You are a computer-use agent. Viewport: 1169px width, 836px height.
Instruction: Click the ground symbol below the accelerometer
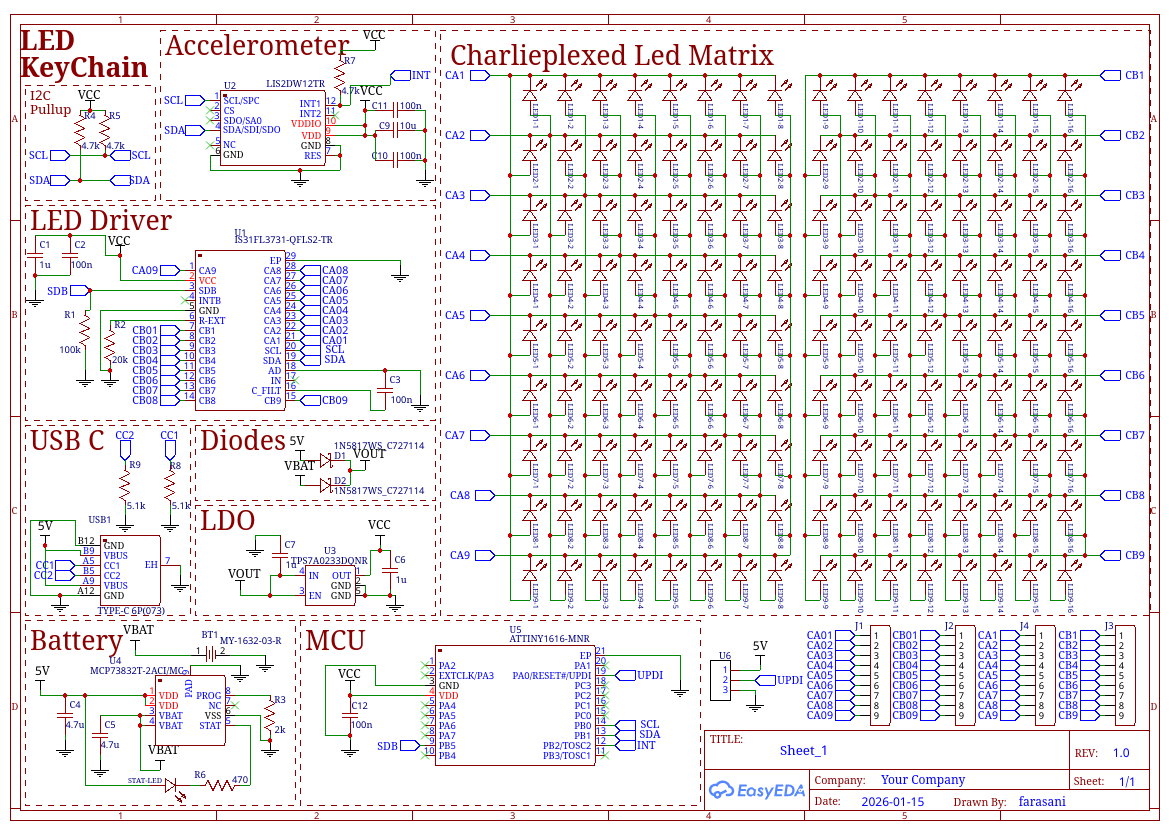click(x=300, y=182)
